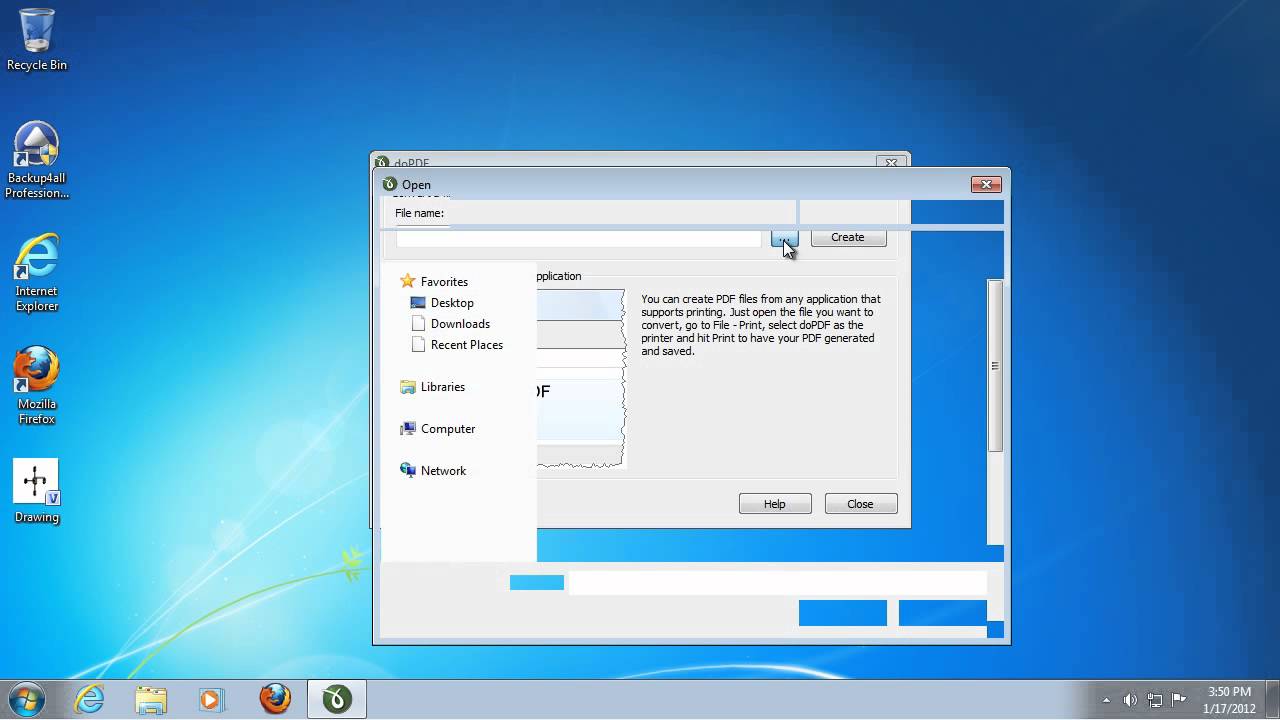
Task: Click the doPDF Close button
Action: tap(861, 504)
